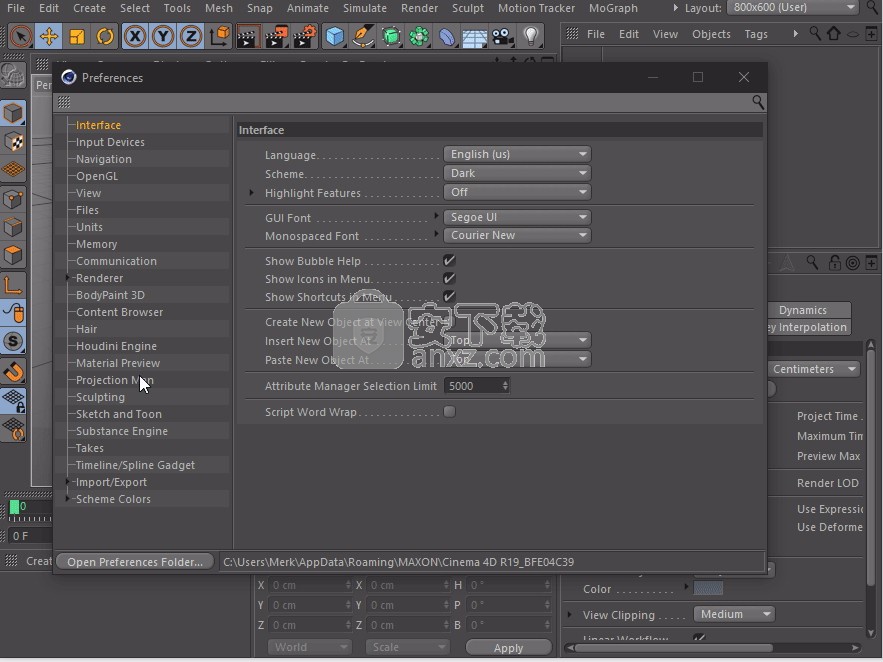This screenshot has height=662, width=883.
Task: Open the Simulate menu
Action: (365, 8)
